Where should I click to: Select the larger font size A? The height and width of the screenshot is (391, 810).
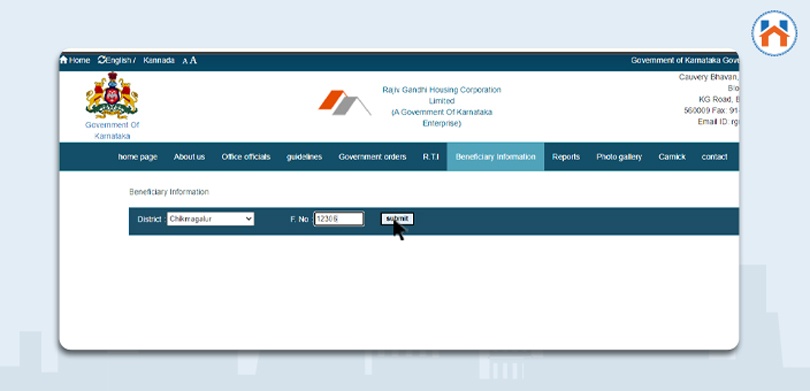point(193,60)
